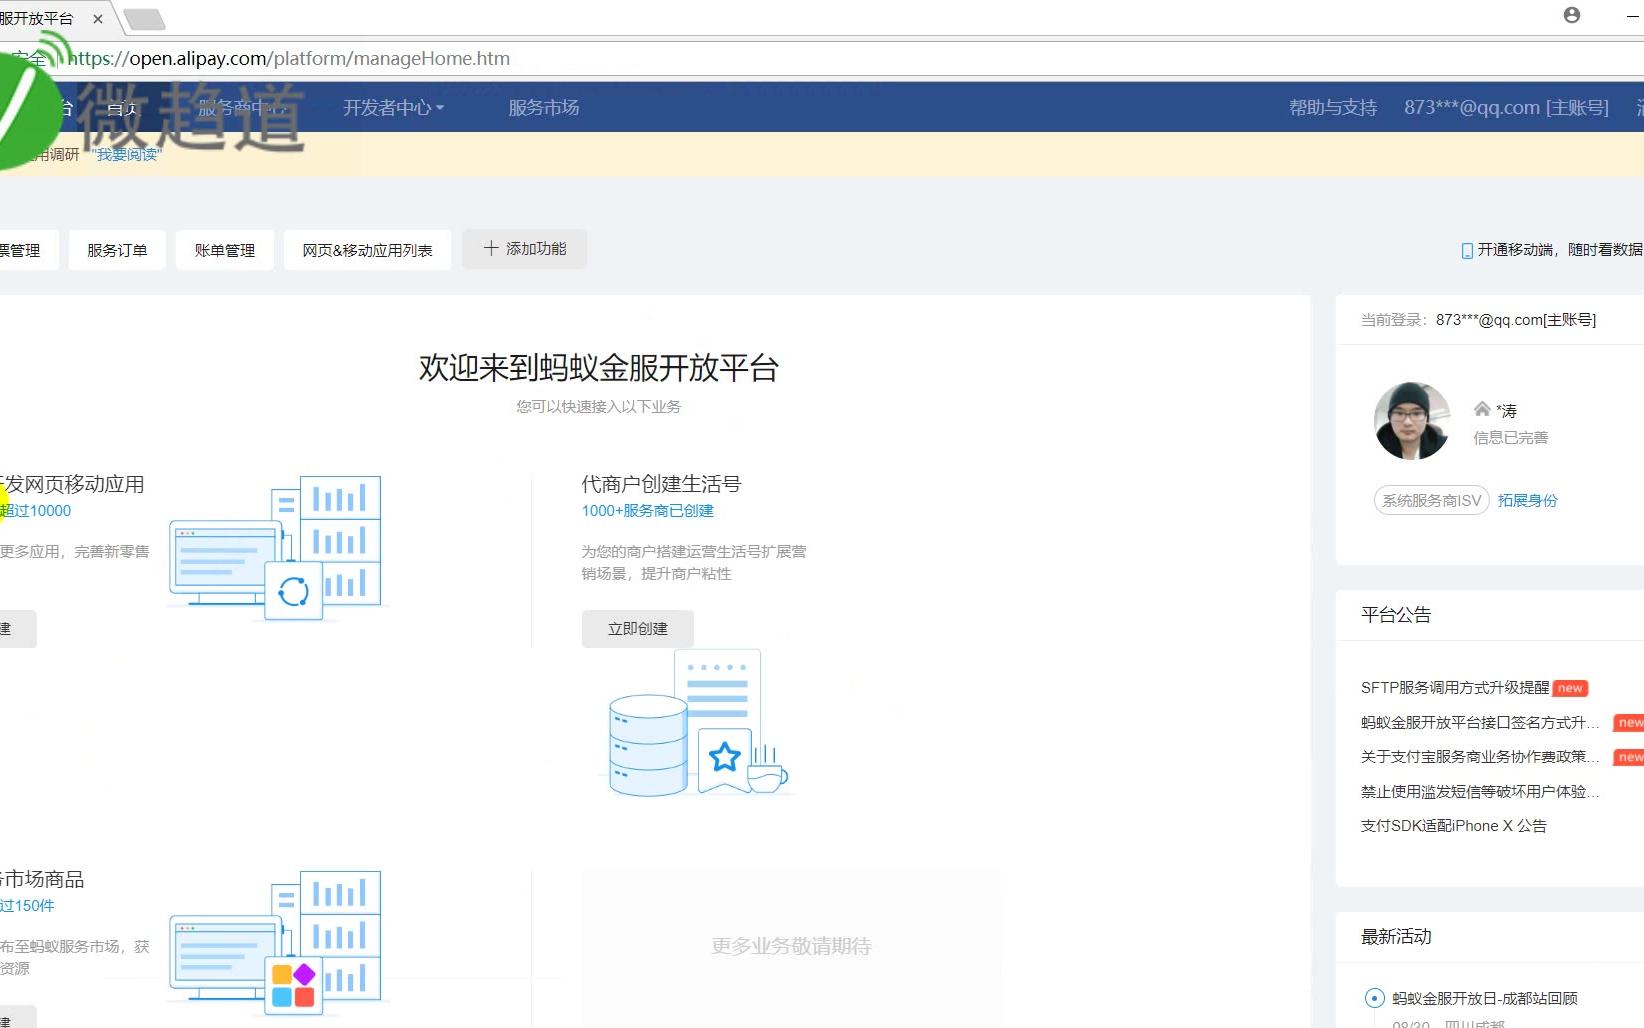The image size is (1644, 1028).
Task: Open a new browser tab
Action: pos(145,19)
